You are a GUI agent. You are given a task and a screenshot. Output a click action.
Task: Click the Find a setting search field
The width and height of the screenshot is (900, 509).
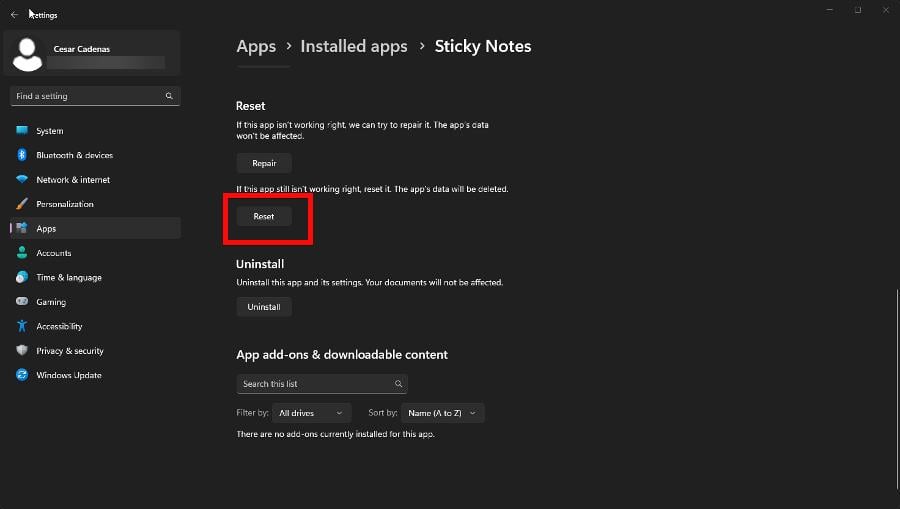pyautogui.click(x=95, y=96)
